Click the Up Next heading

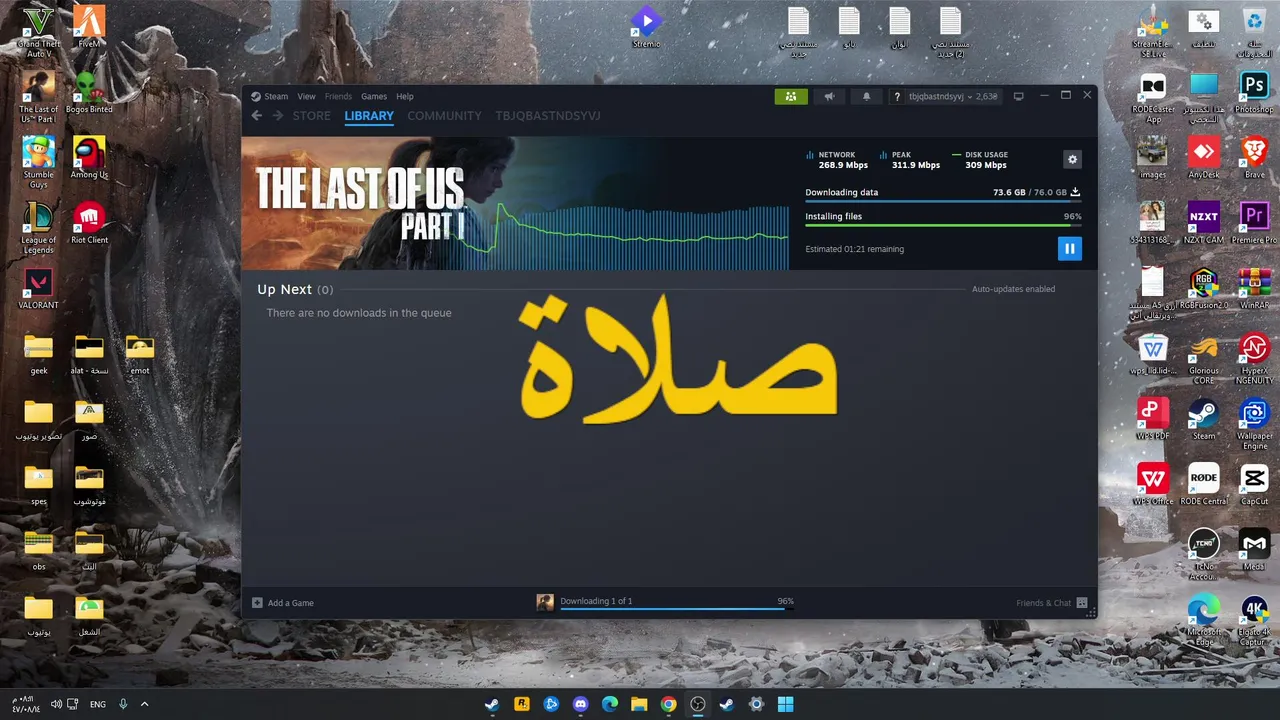point(284,289)
